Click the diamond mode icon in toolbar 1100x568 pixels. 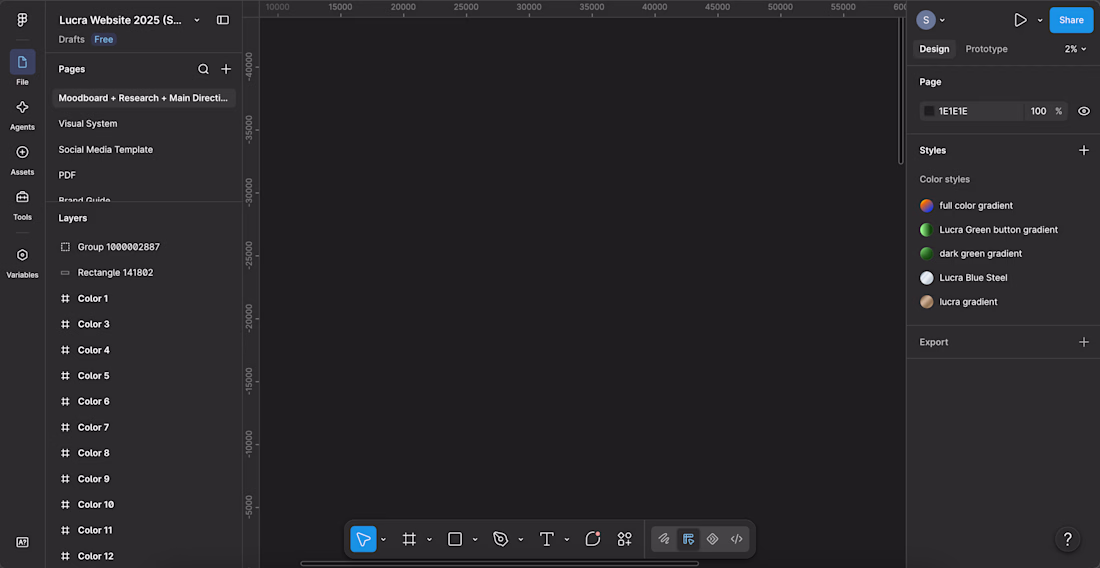coord(712,539)
